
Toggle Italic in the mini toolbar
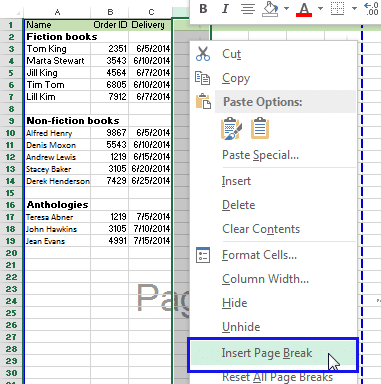(225, 8)
